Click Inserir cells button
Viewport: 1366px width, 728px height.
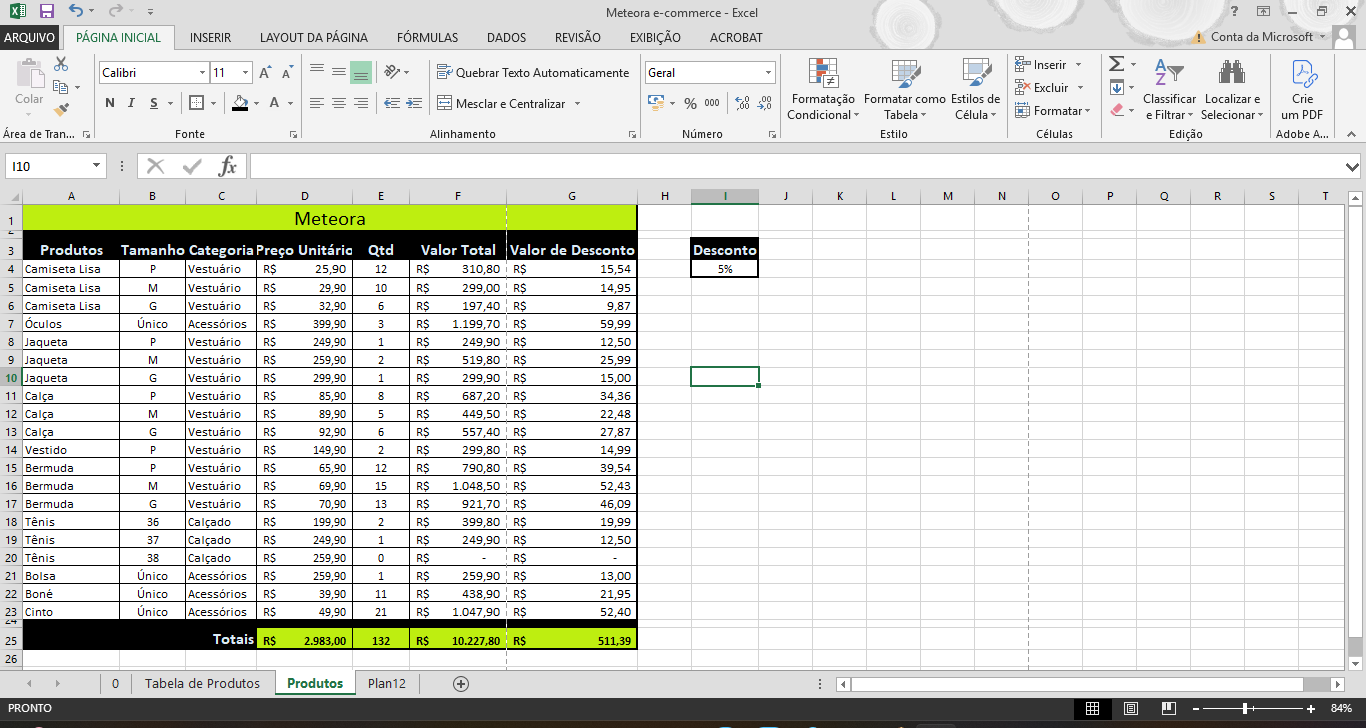(x=1049, y=65)
